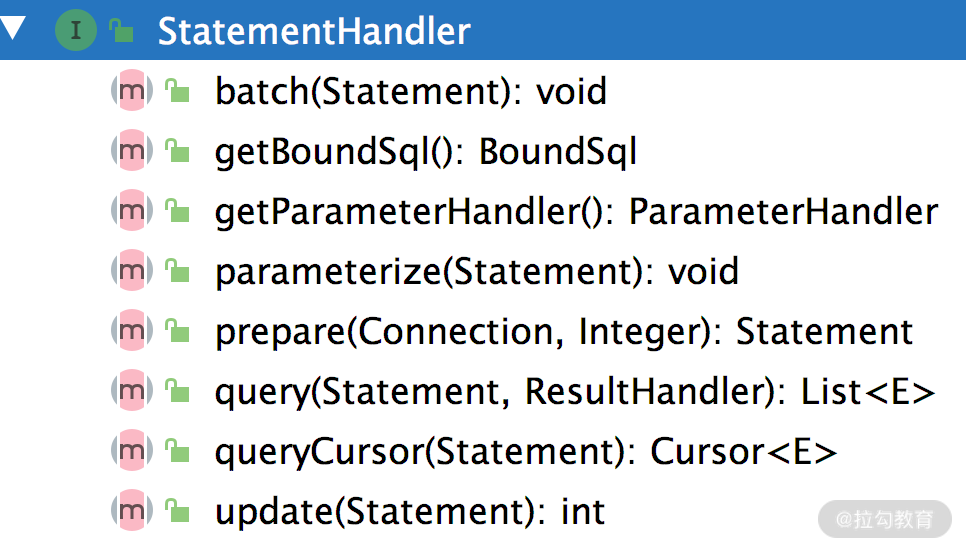Click the method icon beside getBoundSql()
The image size is (966, 550).
131,151
